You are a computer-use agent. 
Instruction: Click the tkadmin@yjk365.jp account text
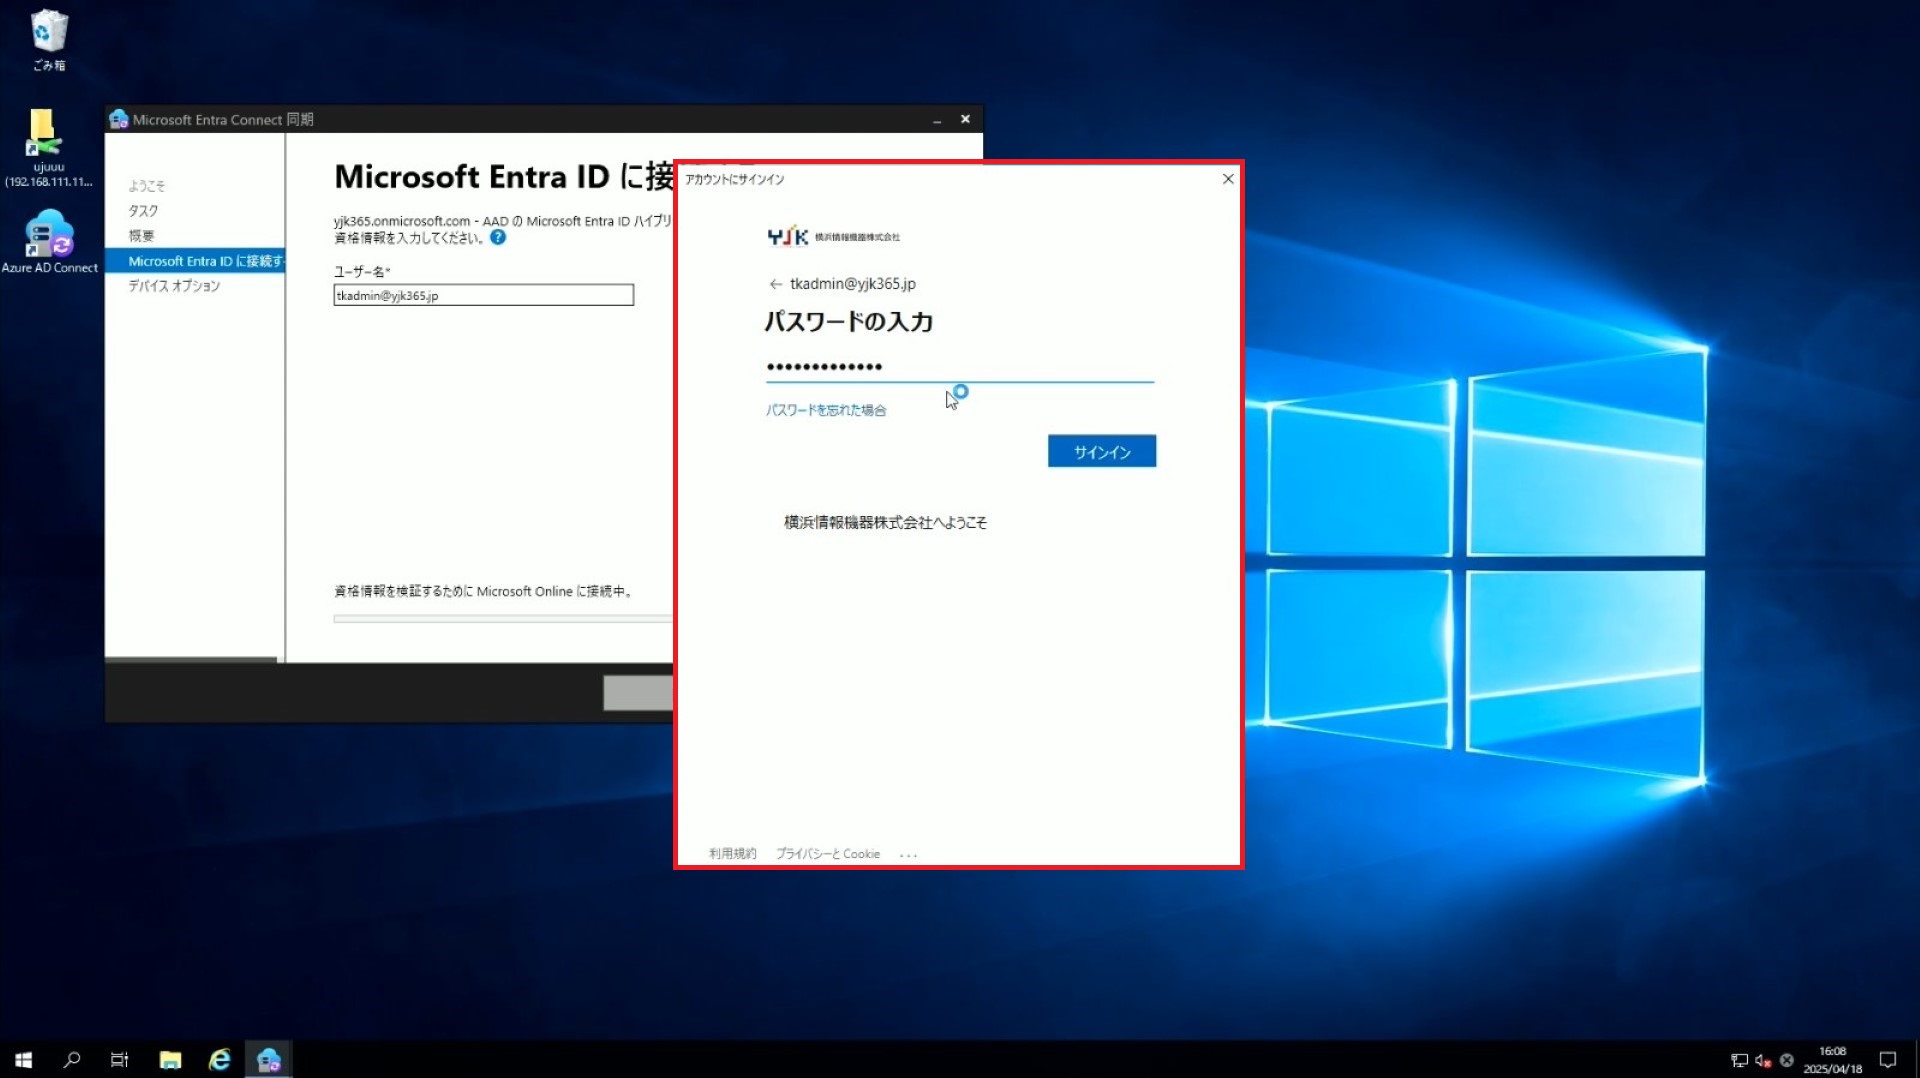[853, 284]
